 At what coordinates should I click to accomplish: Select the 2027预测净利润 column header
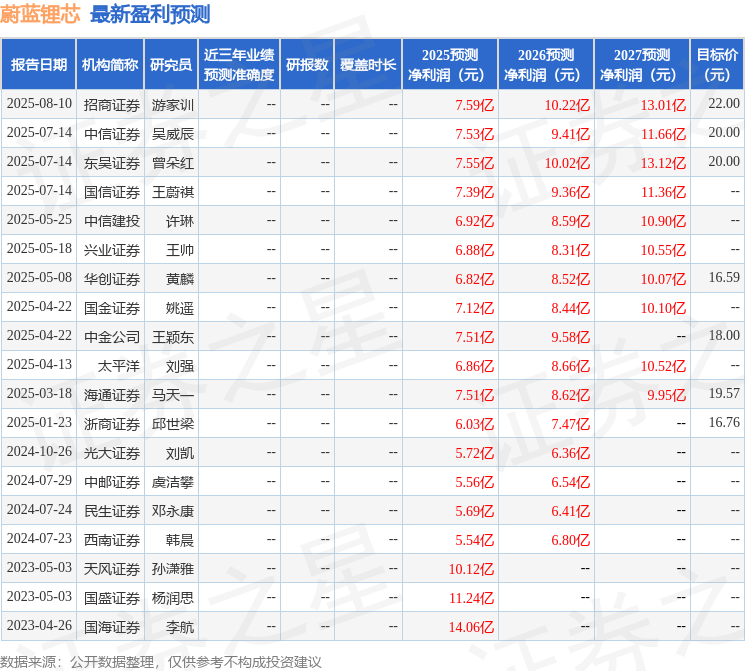point(642,65)
